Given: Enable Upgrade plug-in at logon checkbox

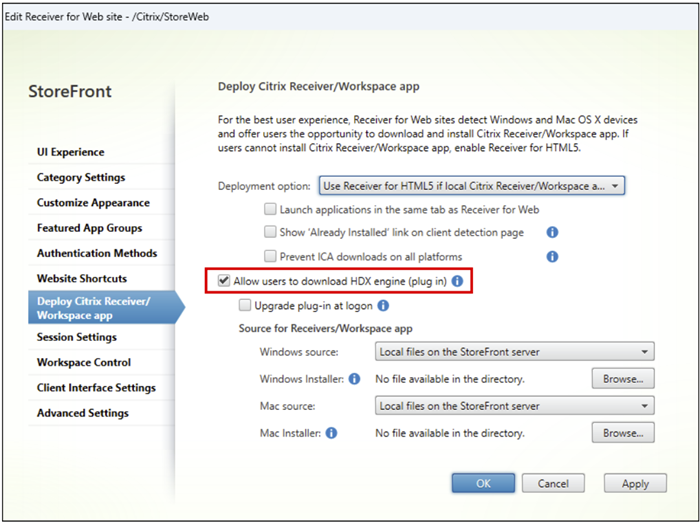Looking at the screenshot, I should 245,305.
